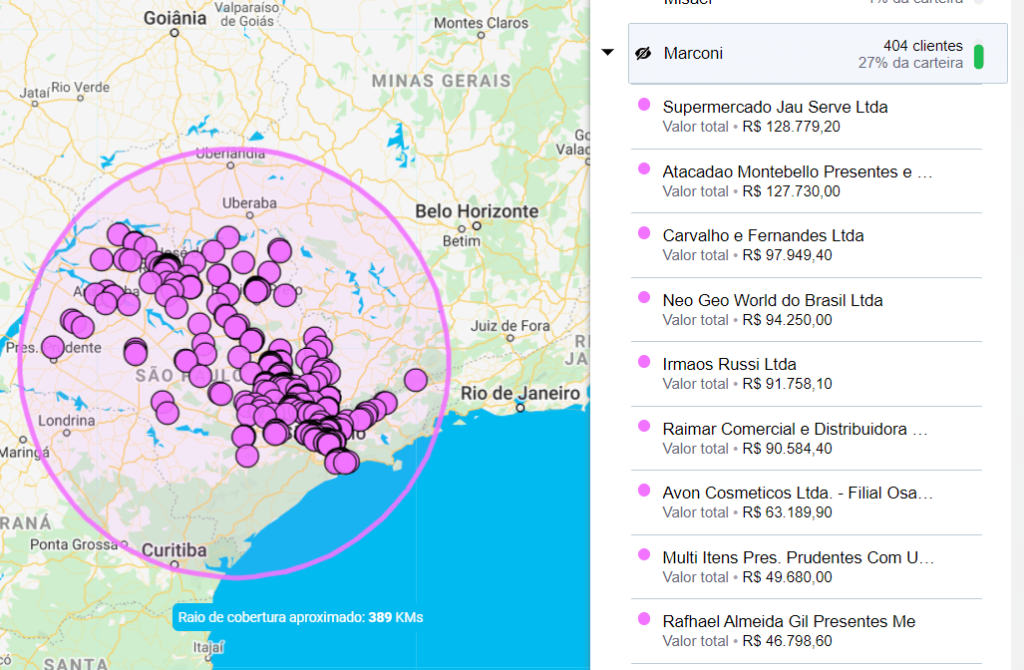
Task: Click the pink dot beside Neo Geo World do Brasil
Action: click(x=644, y=300)
